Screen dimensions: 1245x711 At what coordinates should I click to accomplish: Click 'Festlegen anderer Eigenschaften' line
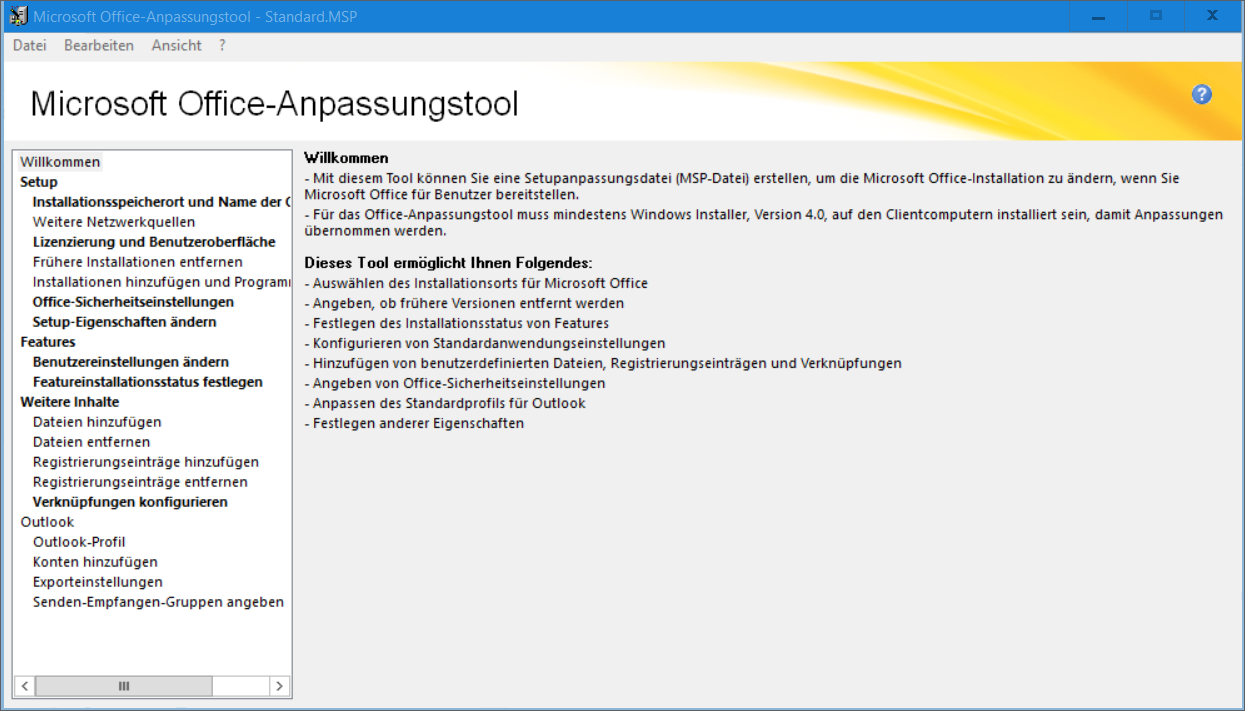tap(414, 423)
